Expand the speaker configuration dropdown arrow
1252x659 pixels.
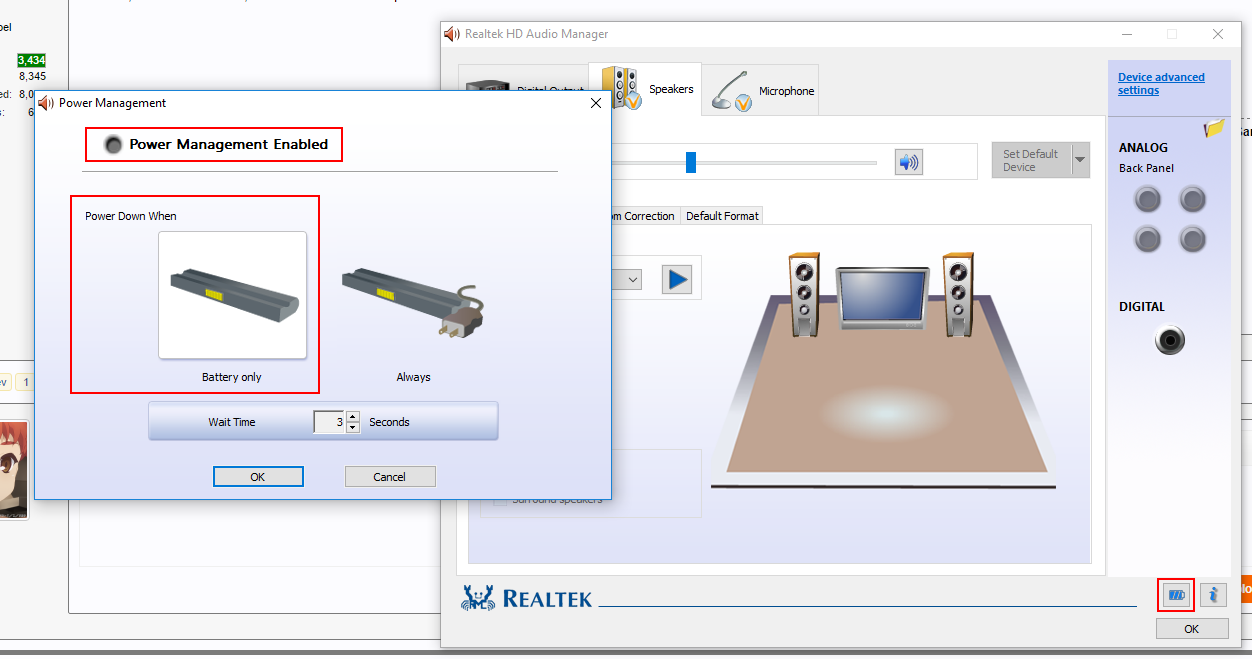point(632,280)
